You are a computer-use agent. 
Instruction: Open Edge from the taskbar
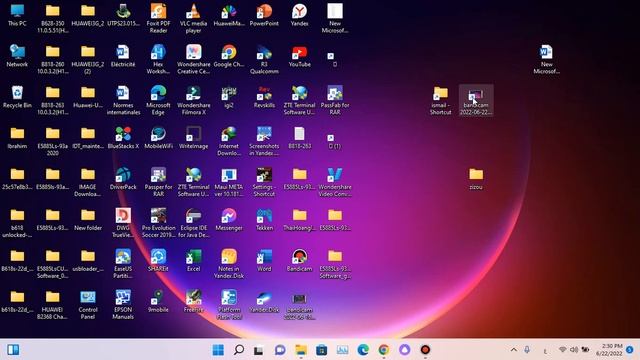point(363,350)
